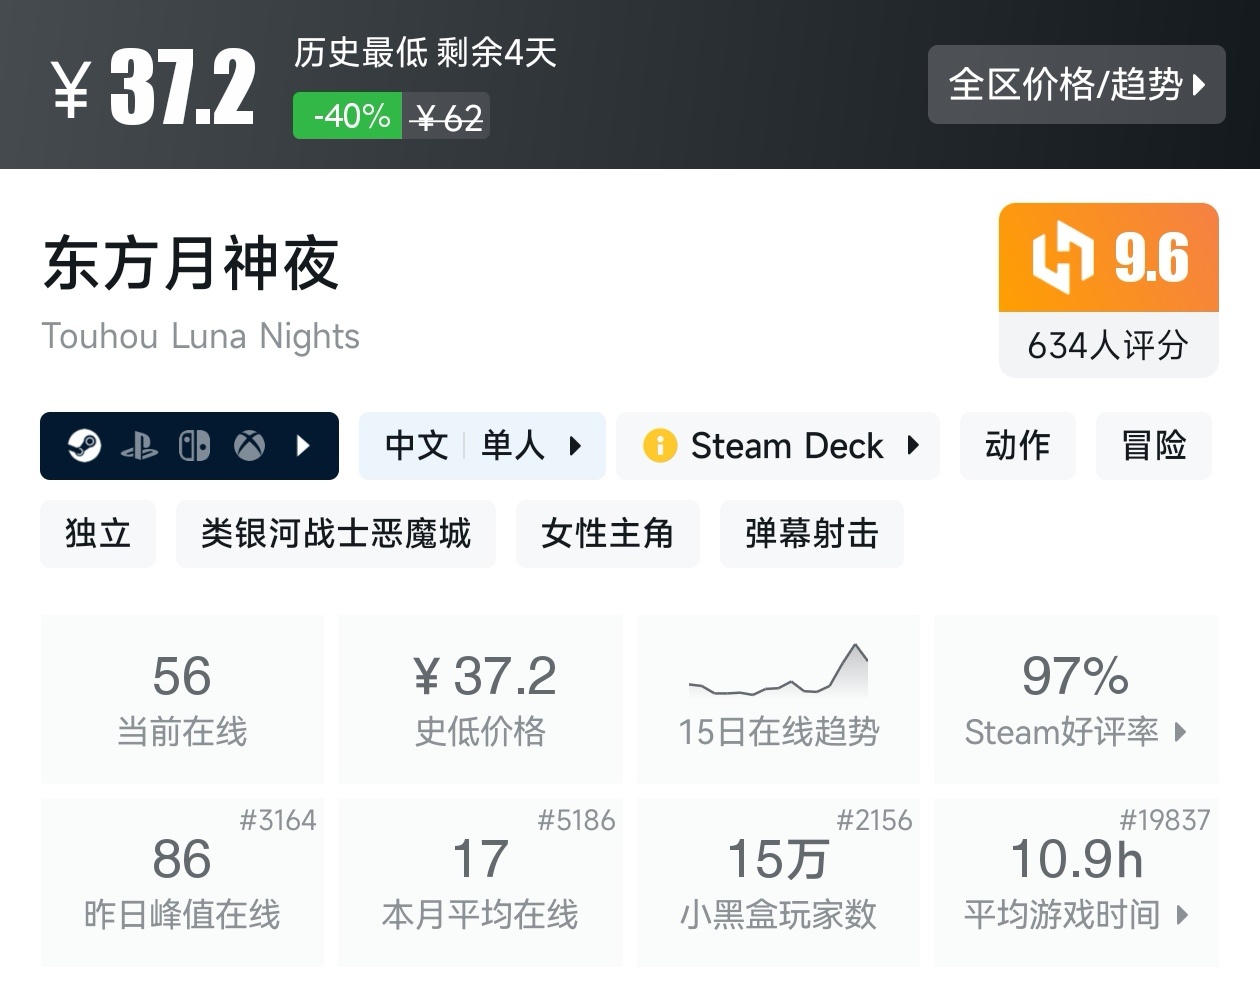Click the Steam Deck yellow info icon
This screenshot has width=1260, height=984.
coord(660,446)
